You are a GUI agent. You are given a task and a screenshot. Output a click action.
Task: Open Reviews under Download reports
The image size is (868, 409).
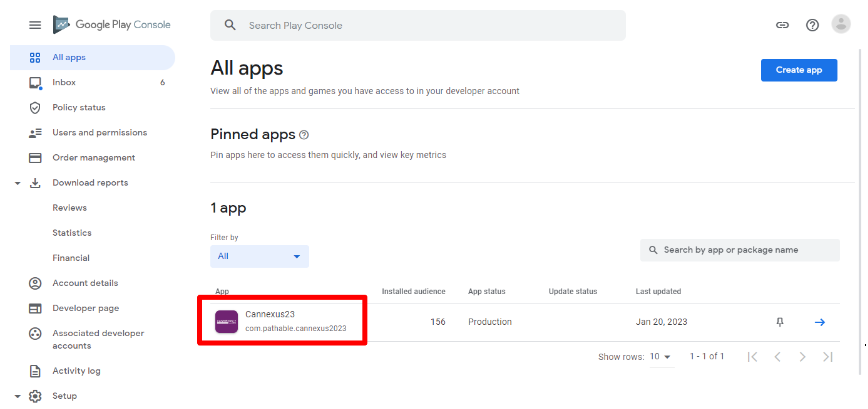tap(70, 208)
